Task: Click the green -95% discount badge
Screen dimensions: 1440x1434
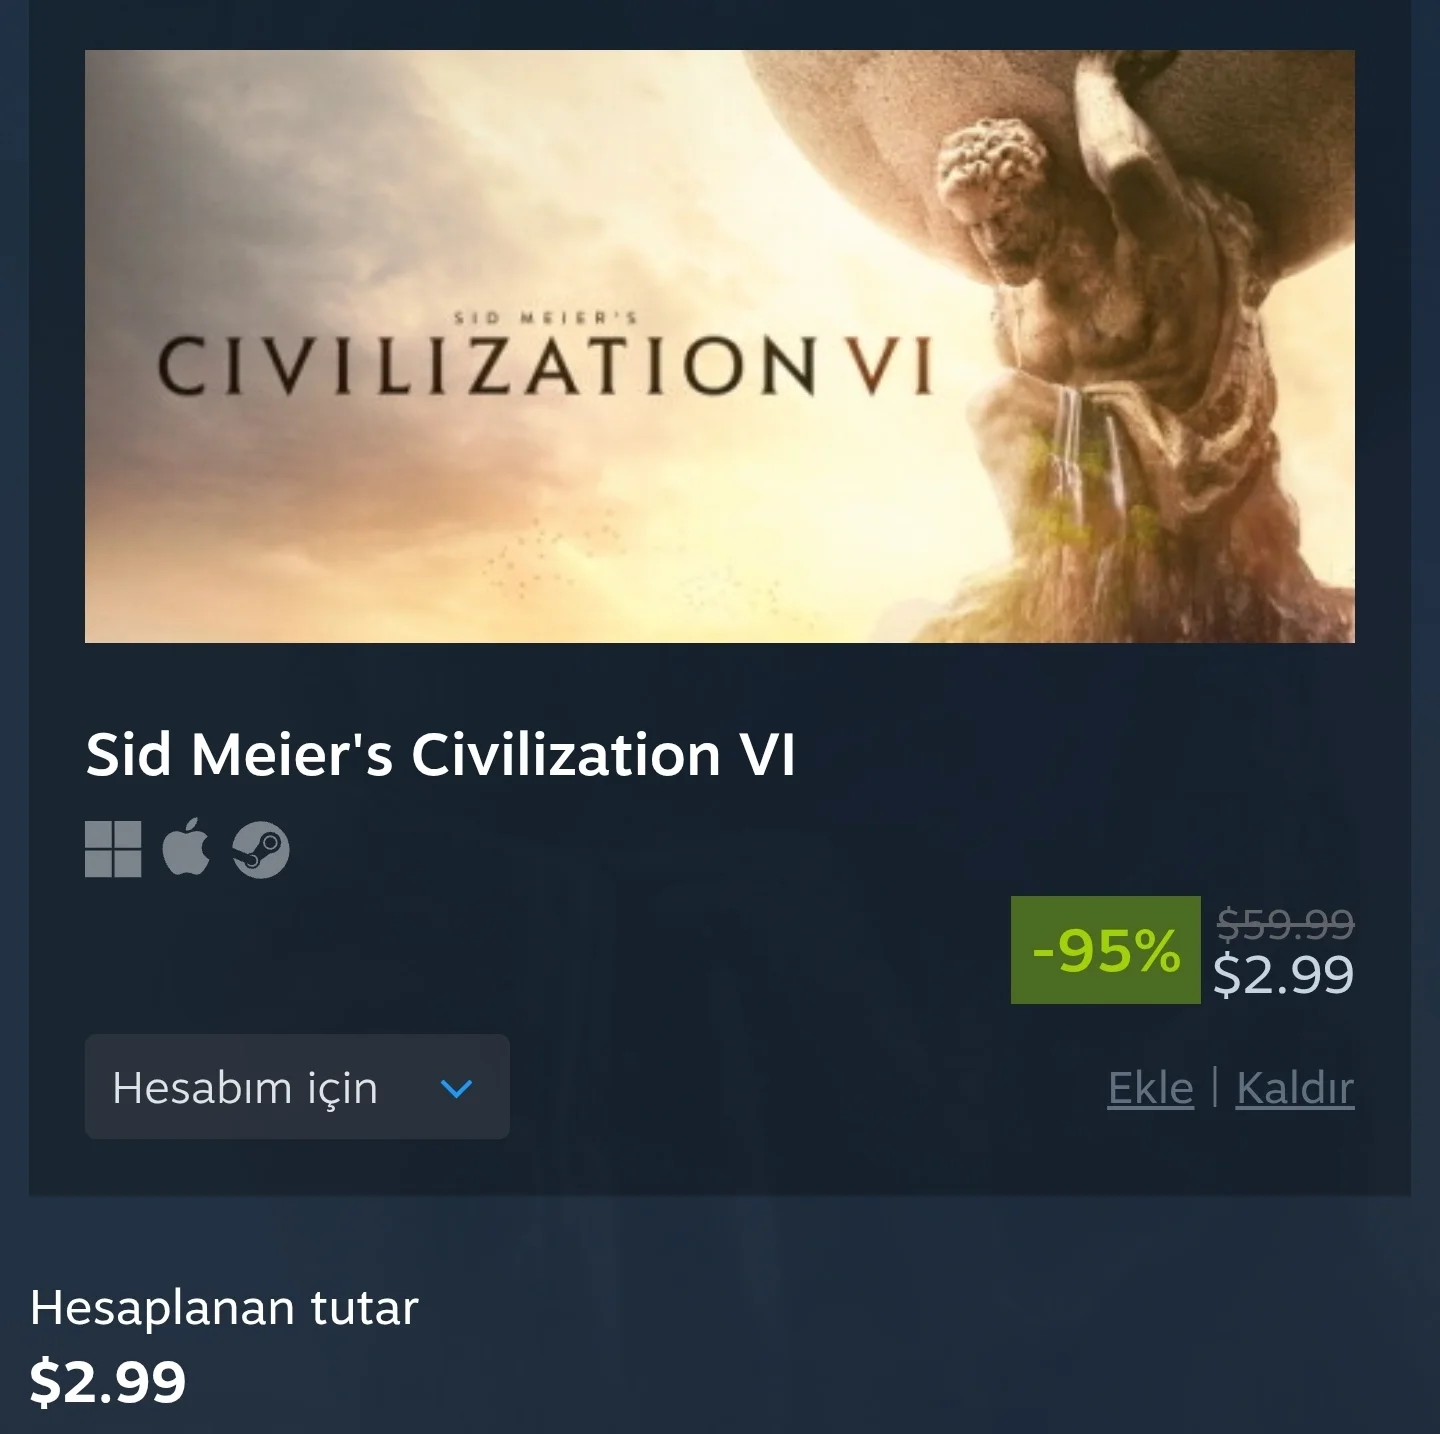Action: click(1105, 950)
